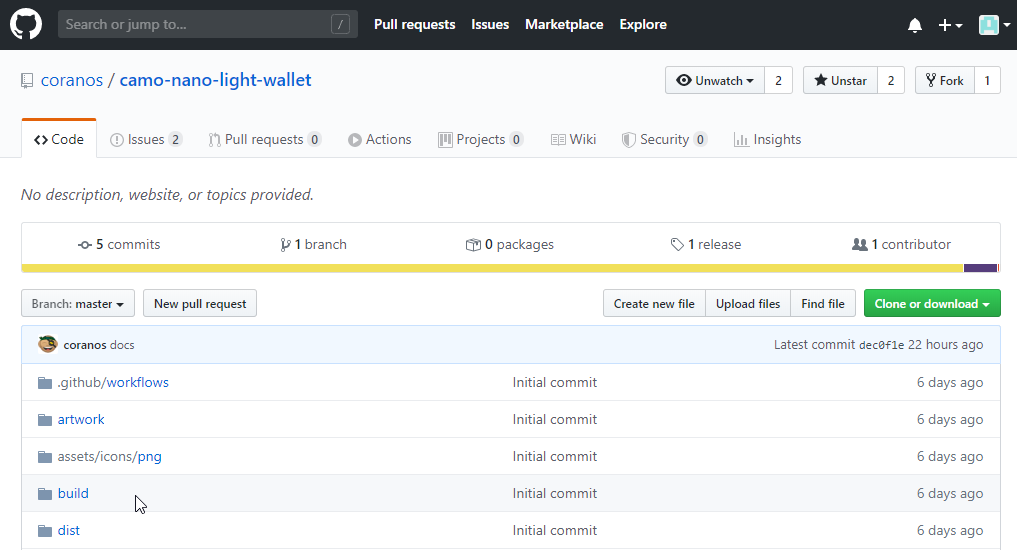
Task: Open the plus create-new dropdown
Action: tap(950, 25)
